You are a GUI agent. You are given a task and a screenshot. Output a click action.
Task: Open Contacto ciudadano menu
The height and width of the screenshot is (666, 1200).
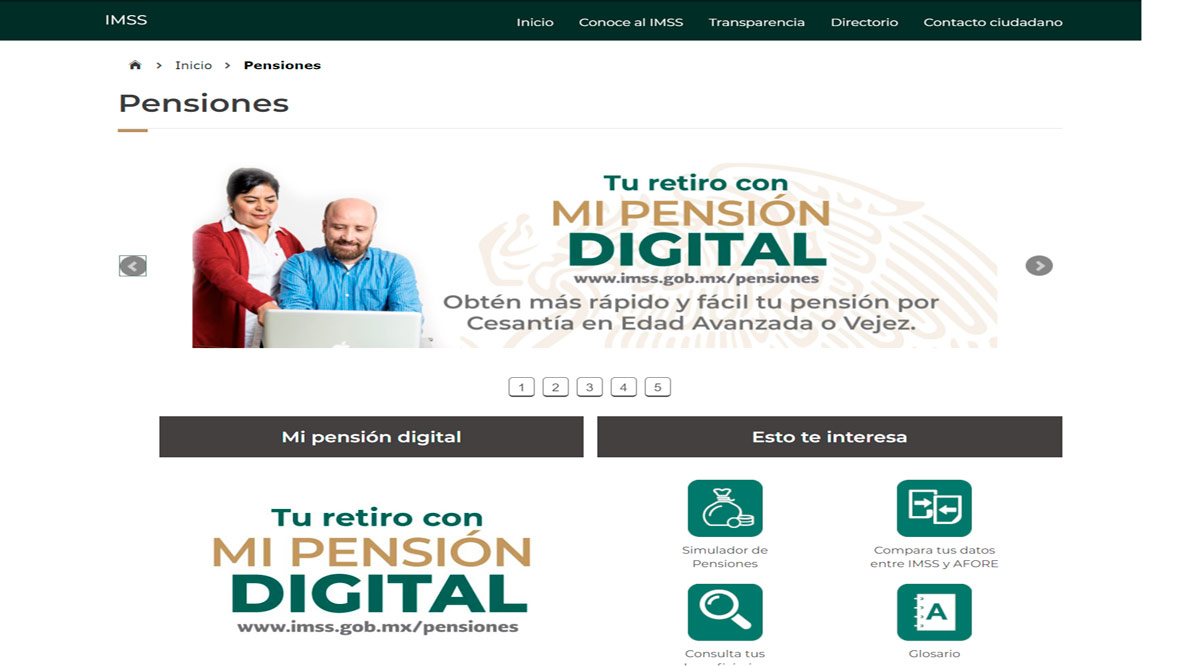[x=993, y=22]
